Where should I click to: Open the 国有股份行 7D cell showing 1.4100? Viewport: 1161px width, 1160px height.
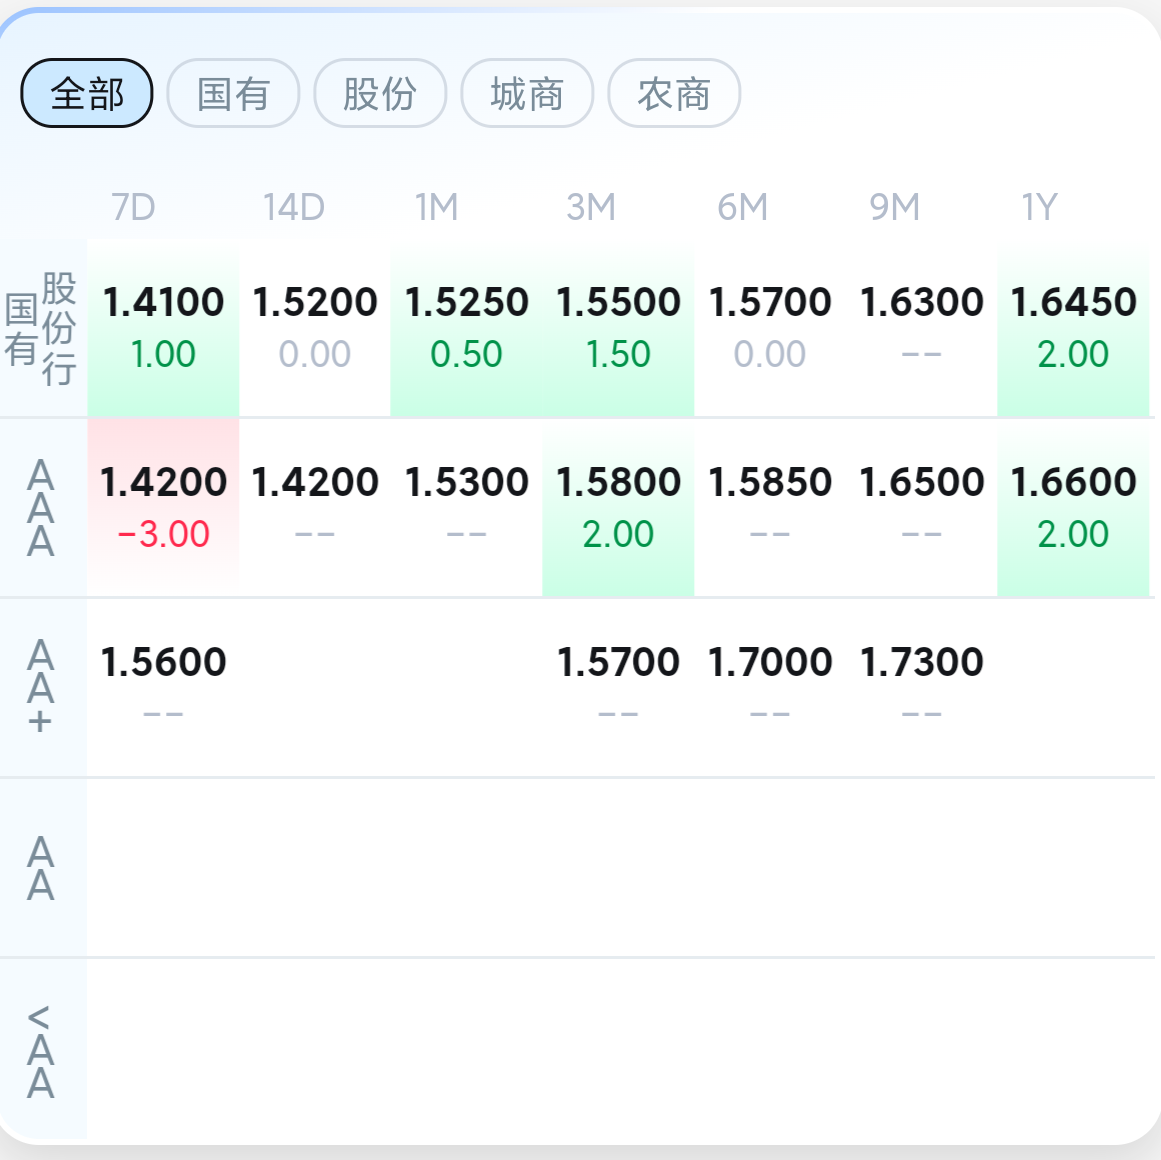pyautogui.click(x=163, y=327)
